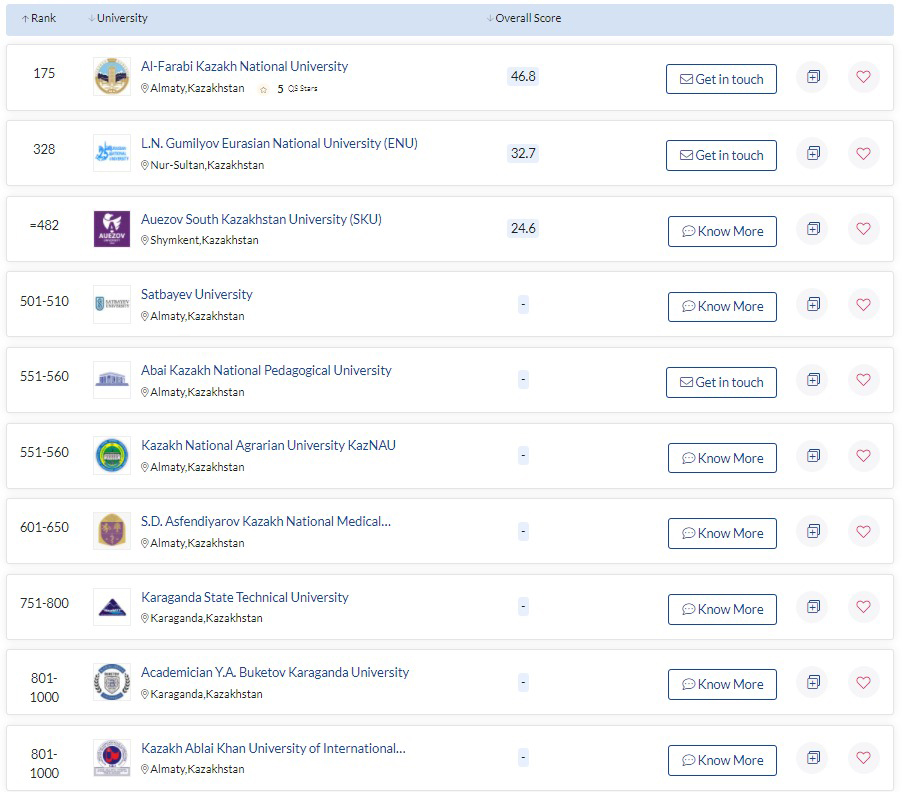Get in touch with L.N. Gumilyov Eurasian University
This screenshot has width=910, height=792.
point(721,155)
